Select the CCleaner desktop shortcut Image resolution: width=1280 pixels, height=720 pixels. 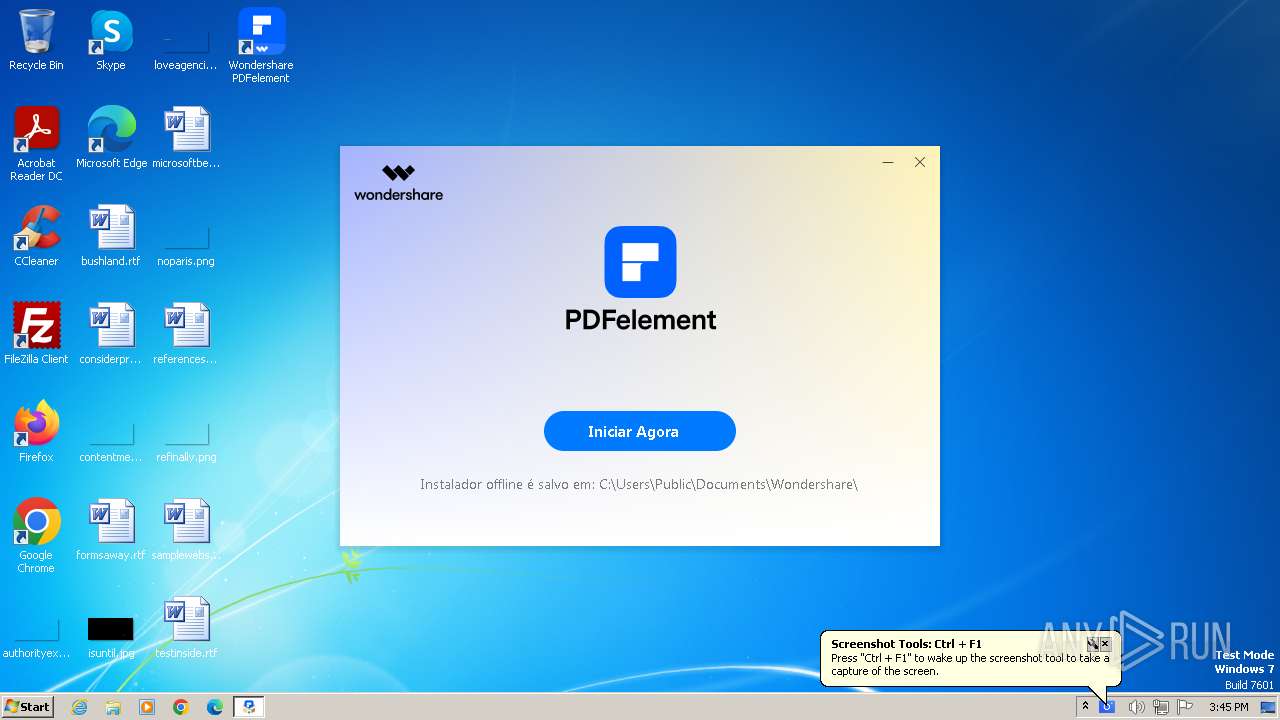click(36, 236)
